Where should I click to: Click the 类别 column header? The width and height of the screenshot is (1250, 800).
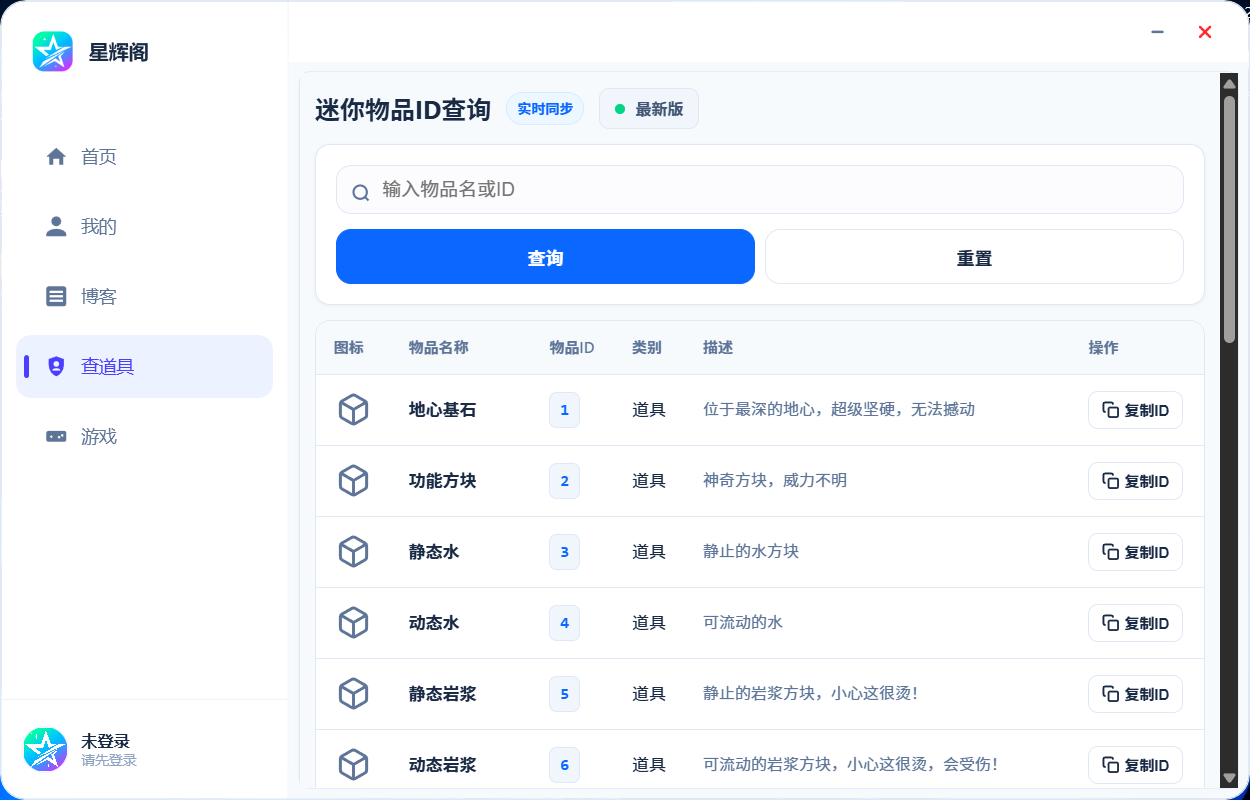click(647, 348)
